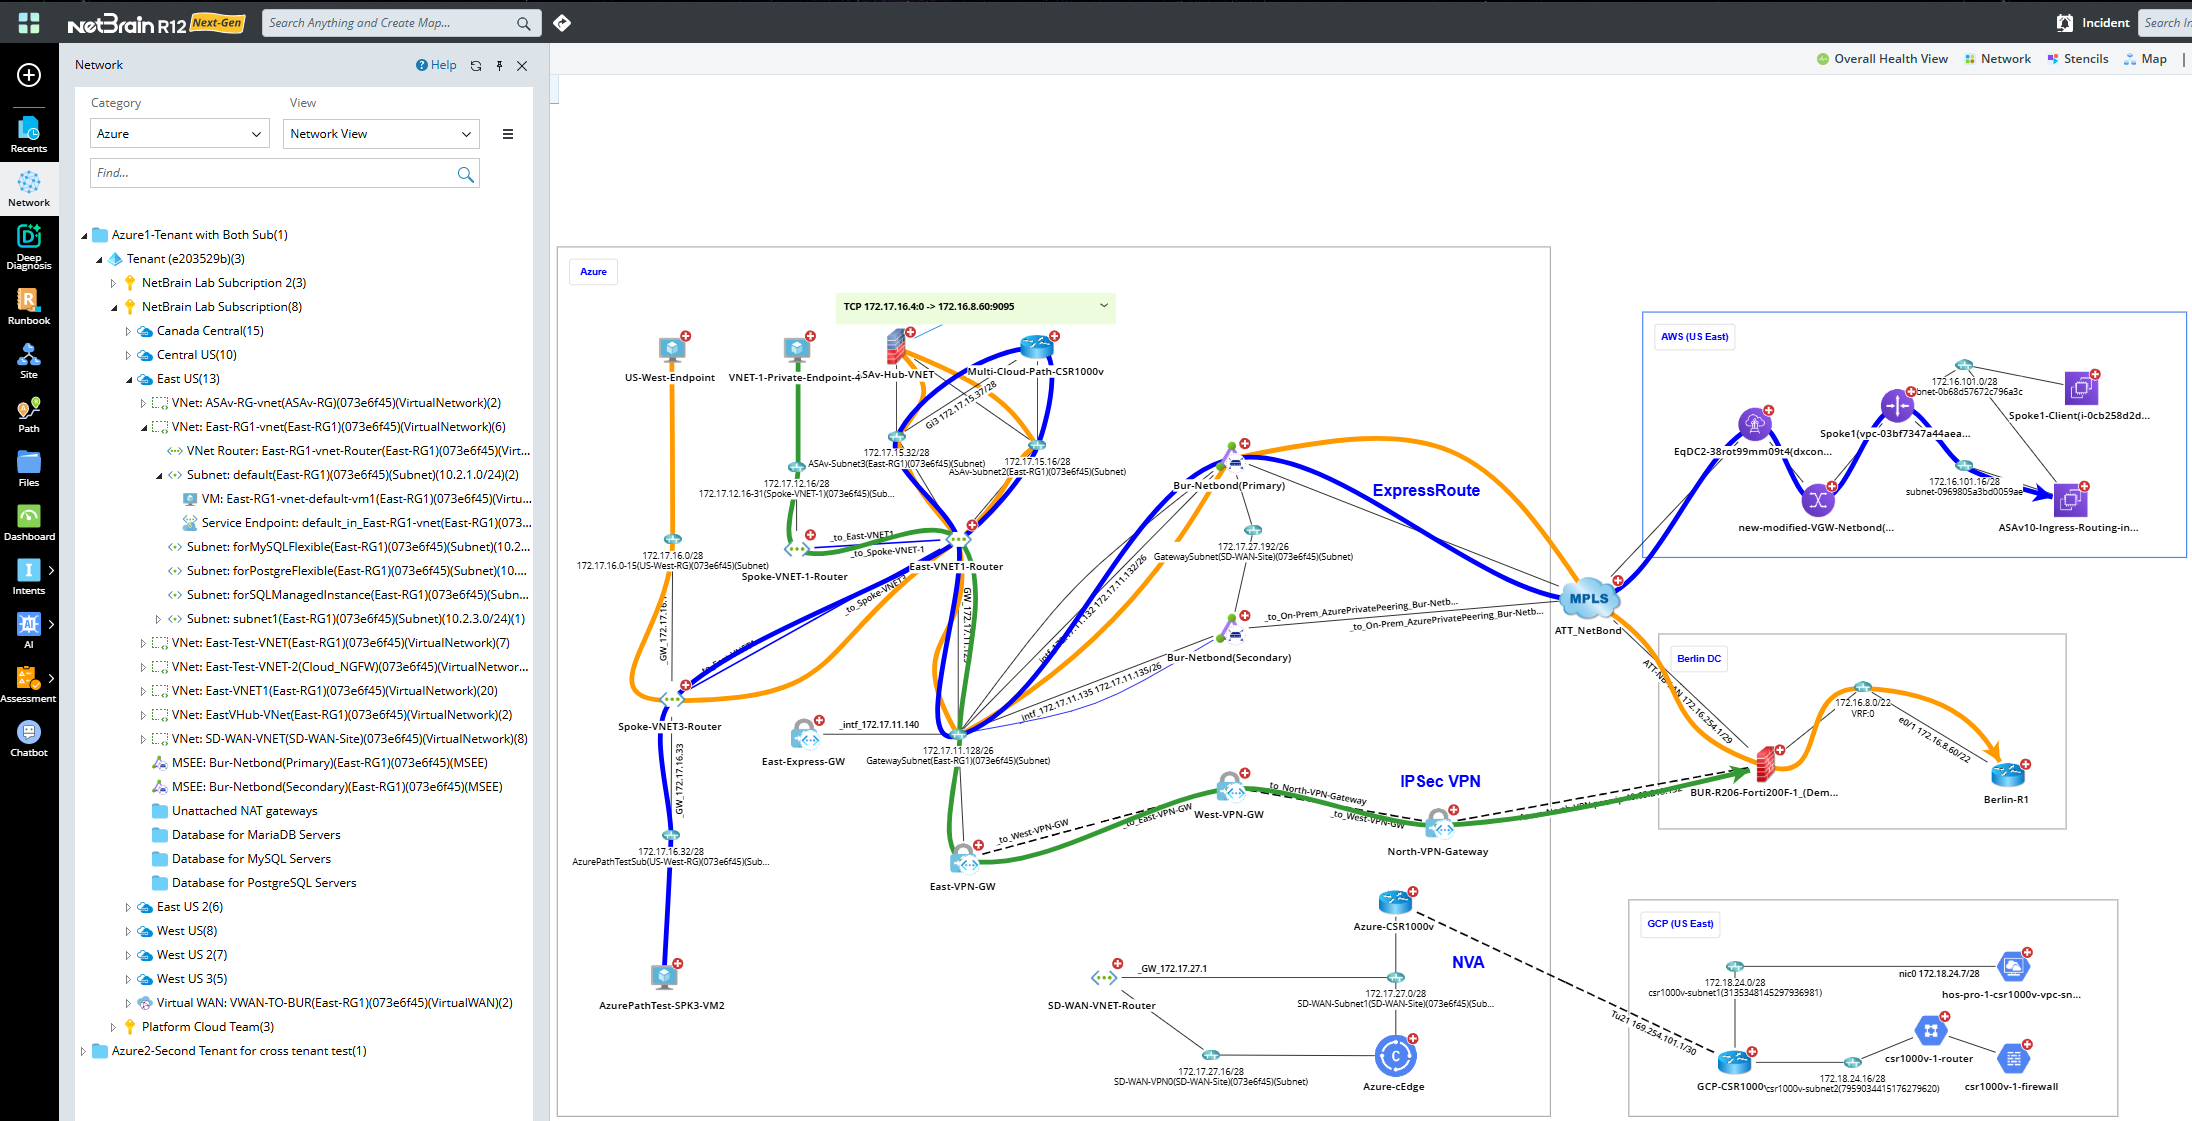Open Assessment in the sidebar

pyautogui.click(x=29, y=684)
